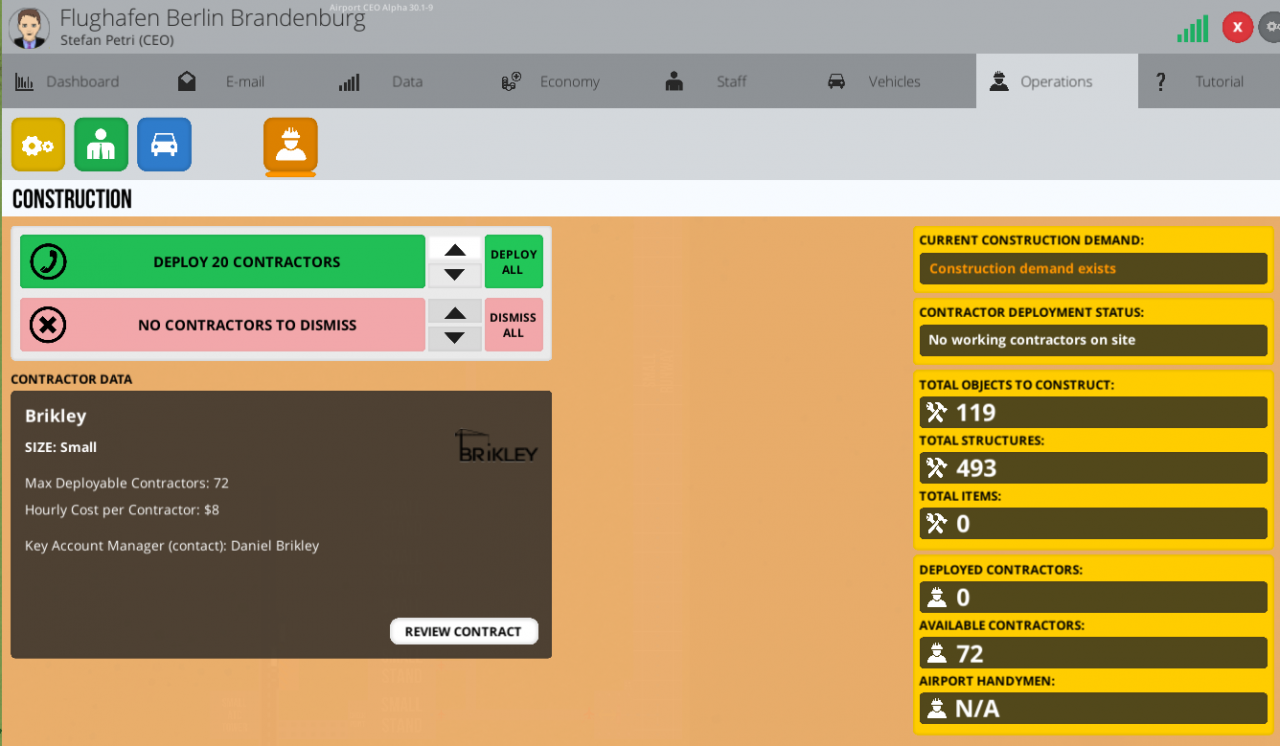
Task: Click the CEO avatar portrait
Action: point(29,28)
